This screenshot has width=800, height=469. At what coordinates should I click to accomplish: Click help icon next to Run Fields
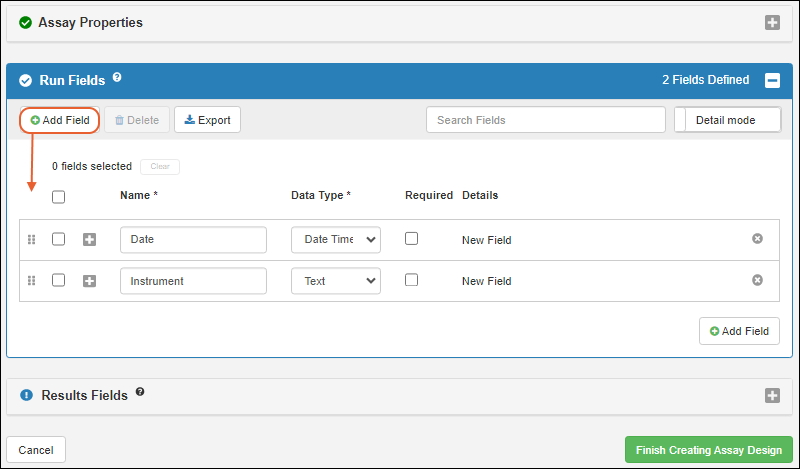click(x=117, y=77)
